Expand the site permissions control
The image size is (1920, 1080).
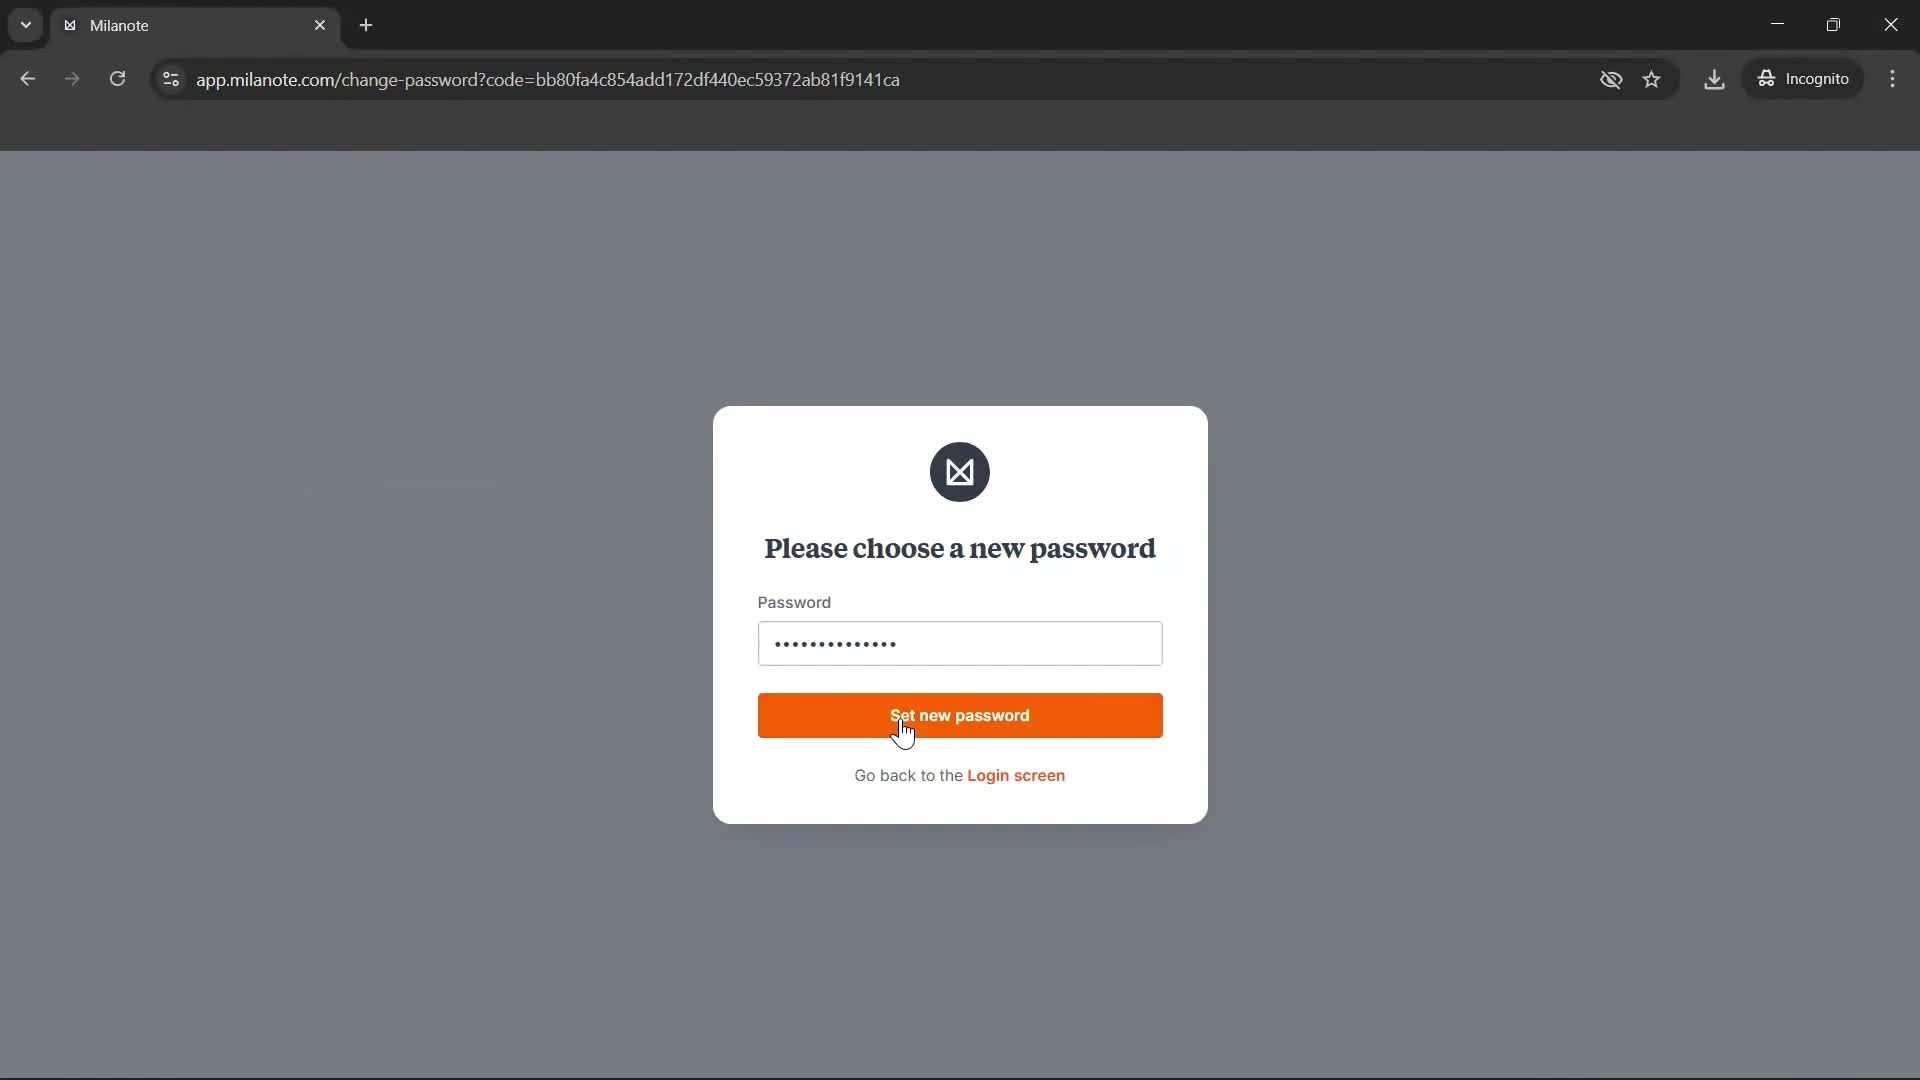coord(169,79)
